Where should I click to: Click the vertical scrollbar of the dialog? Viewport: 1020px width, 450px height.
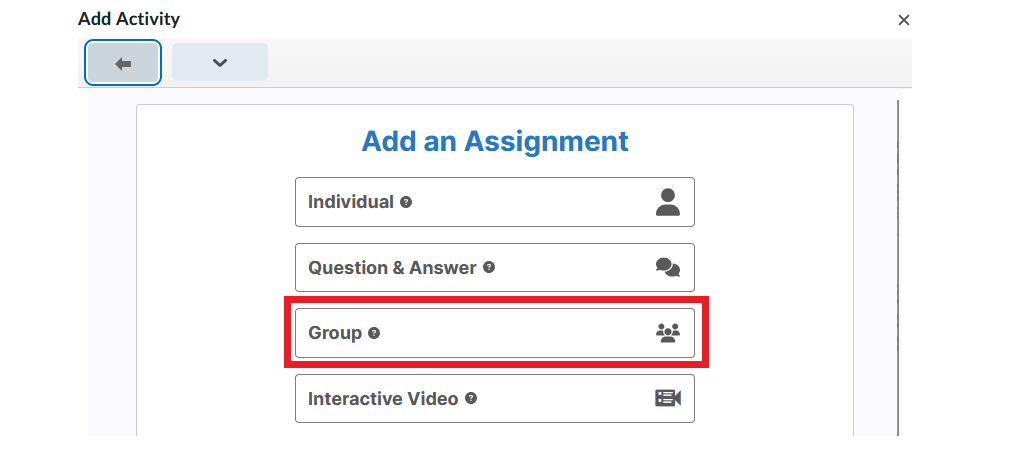(x=898, y=268)
